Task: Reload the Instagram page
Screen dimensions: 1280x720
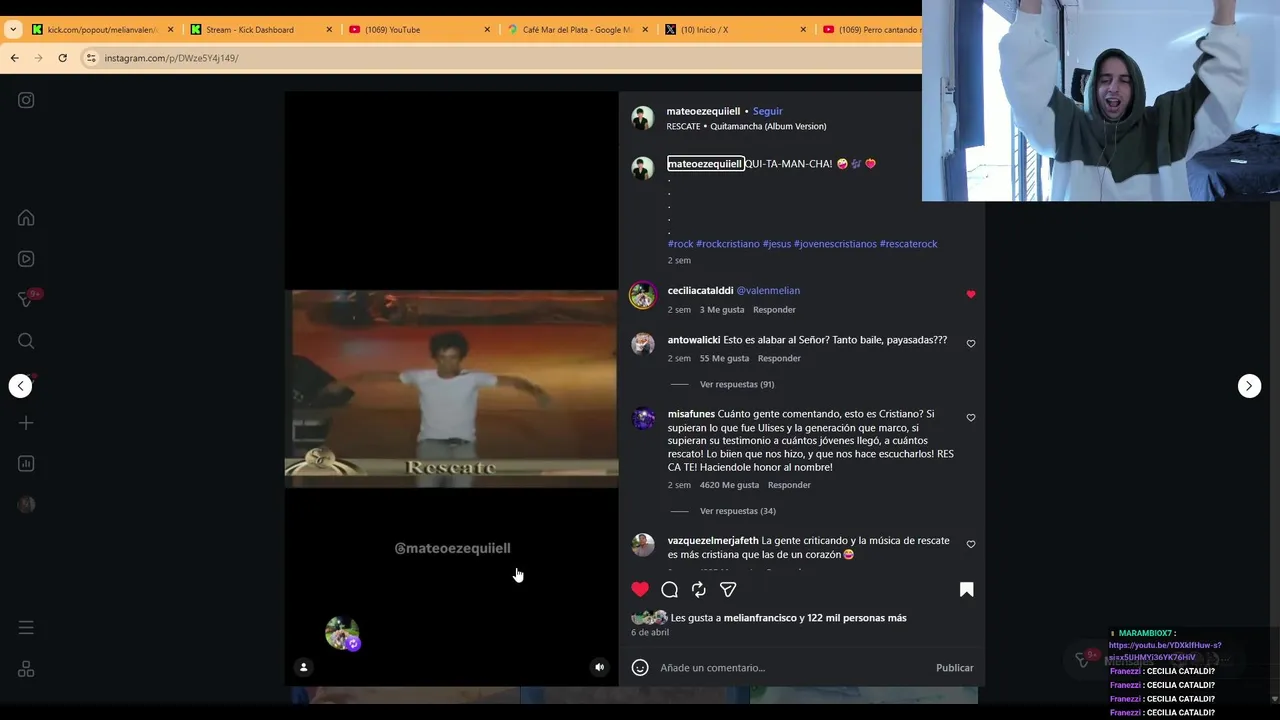Action: coord(62,58)
